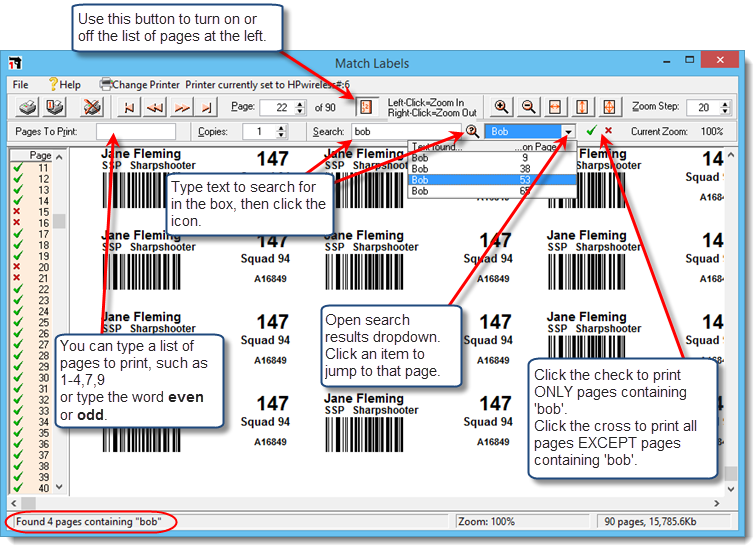Click the print current page icon
Image resolution: width=754 pixels, height=546 pixels.
tap(55, 107)
